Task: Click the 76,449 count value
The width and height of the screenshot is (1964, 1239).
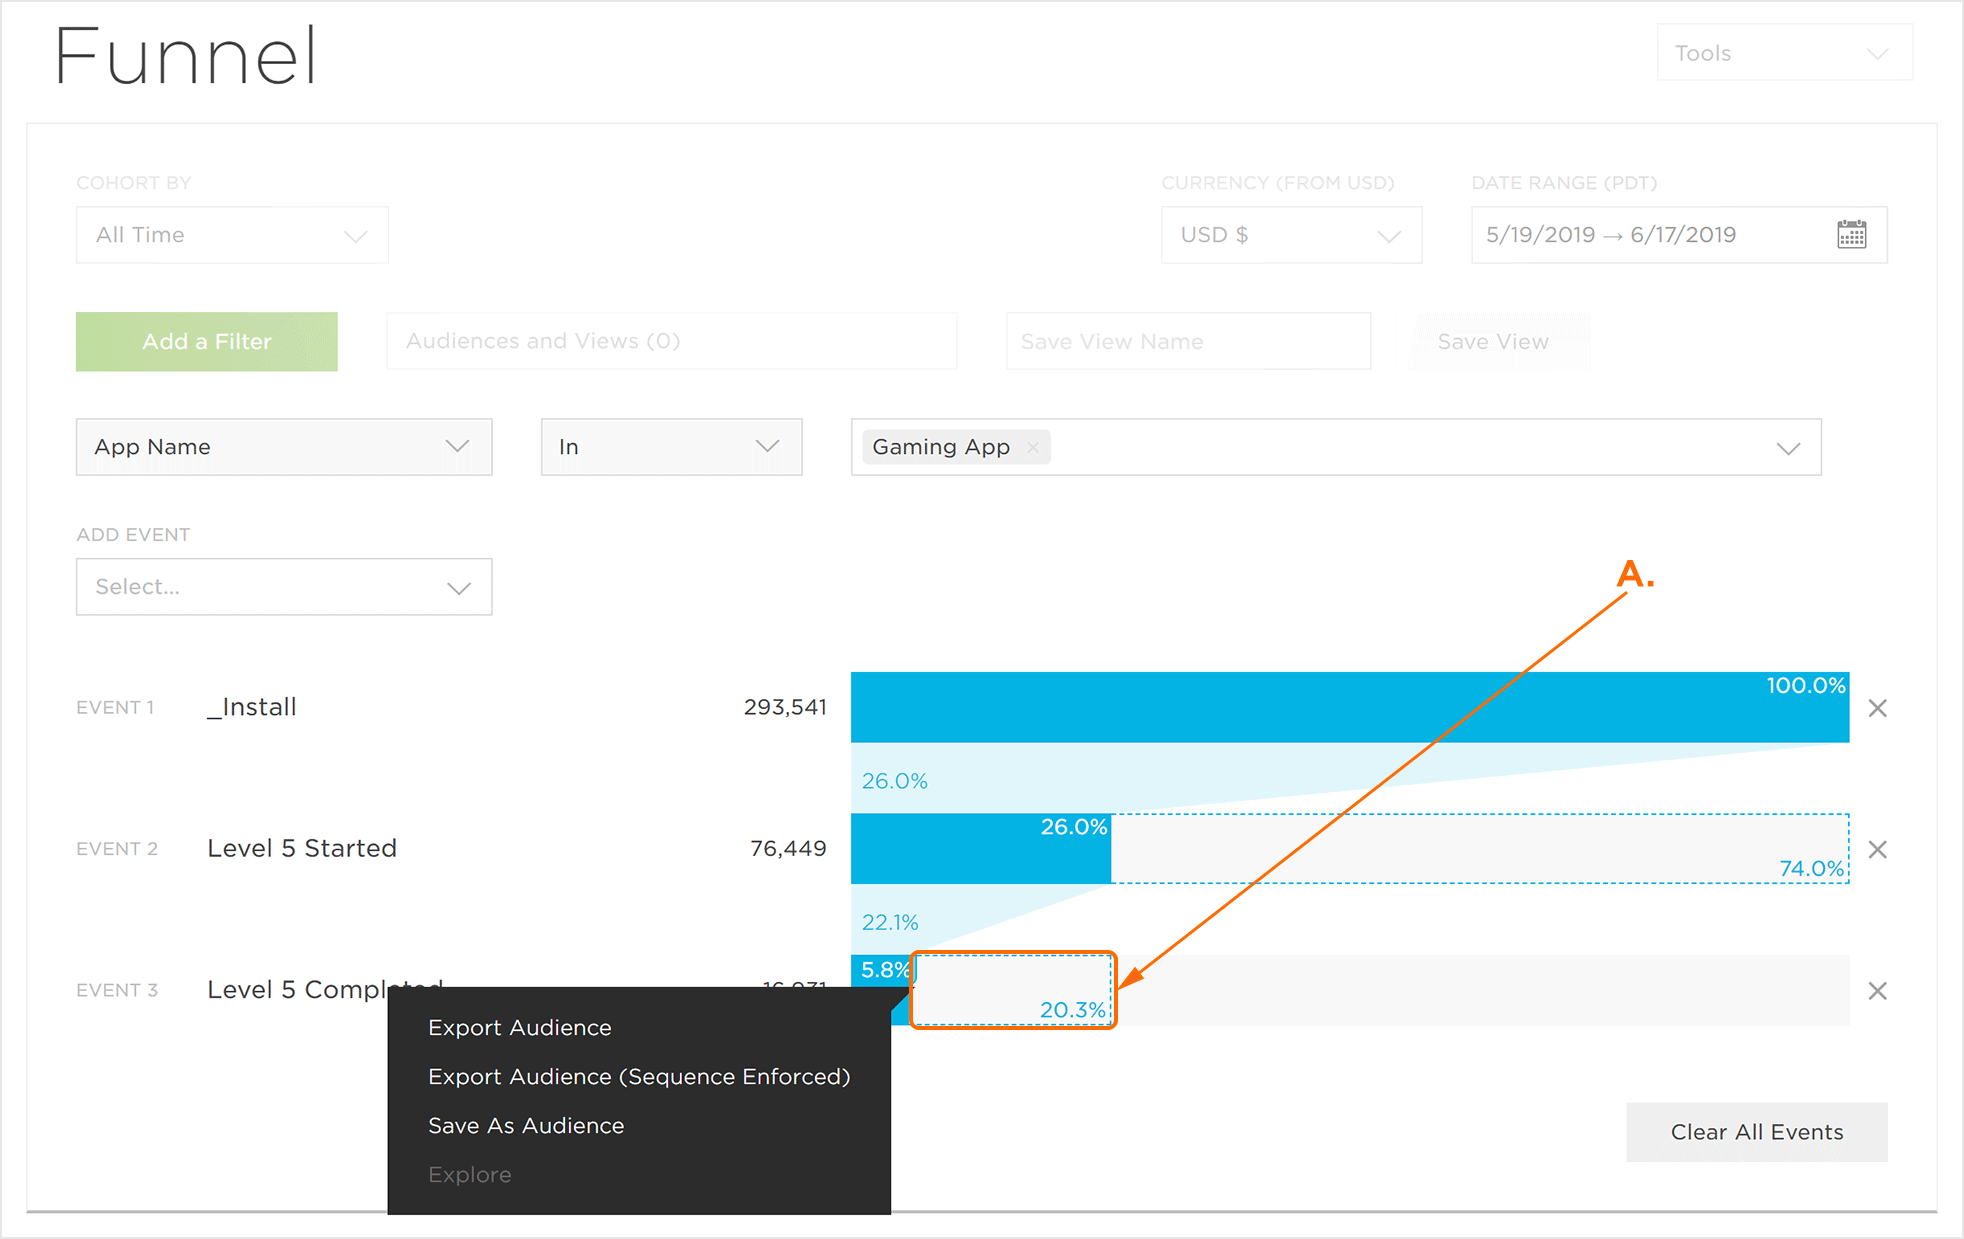Action: pyautogui.click(x=788, y=848)
